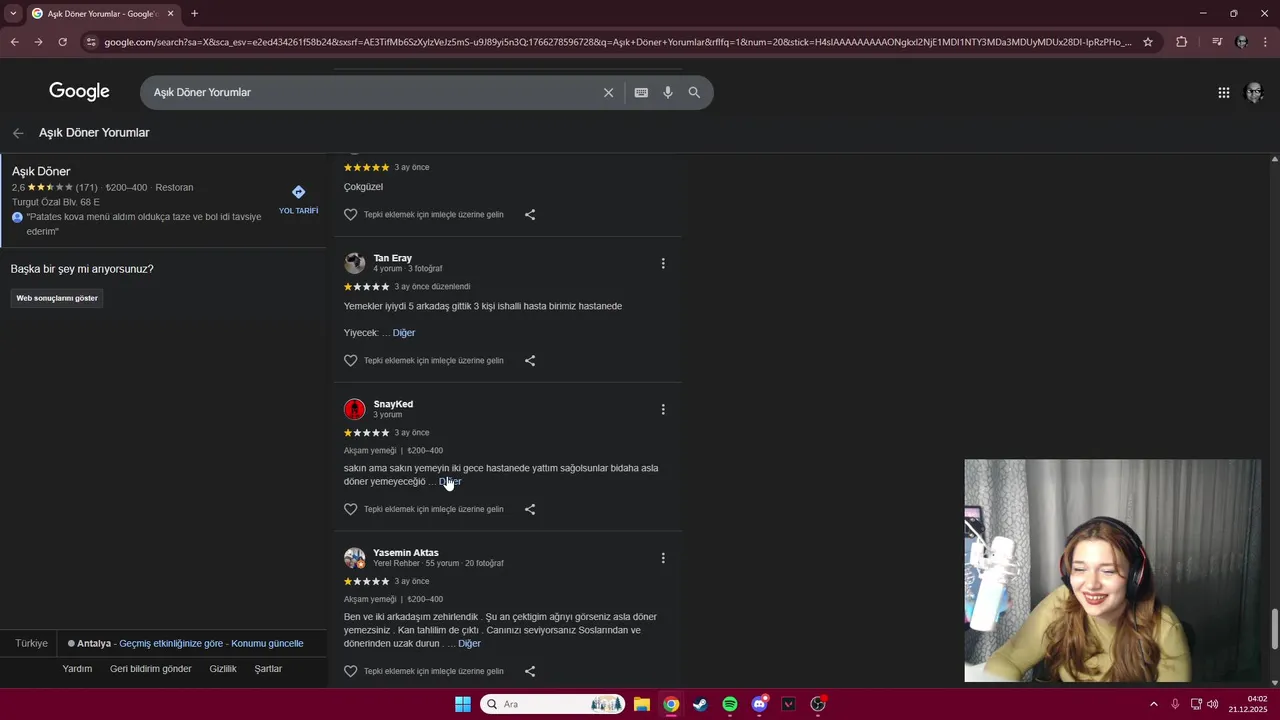Get directions via YOL TARİFİ icon
1280x720 pixels.
point(298,192)
